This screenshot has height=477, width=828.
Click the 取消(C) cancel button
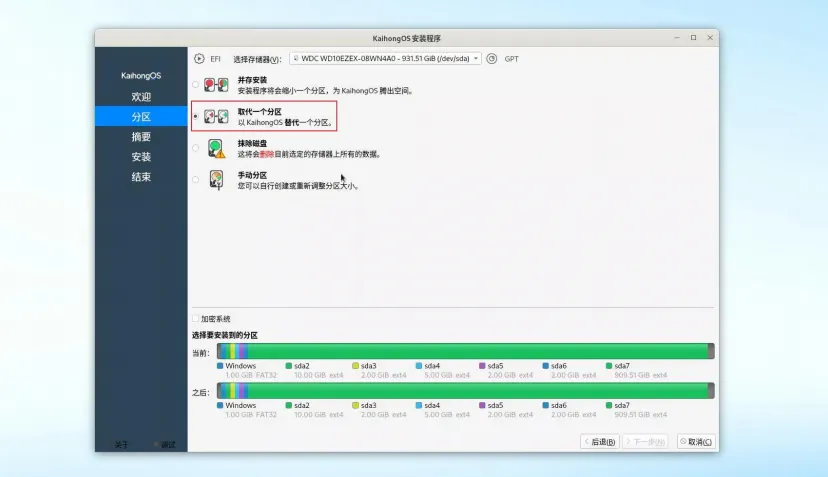[x=696, y=442]
